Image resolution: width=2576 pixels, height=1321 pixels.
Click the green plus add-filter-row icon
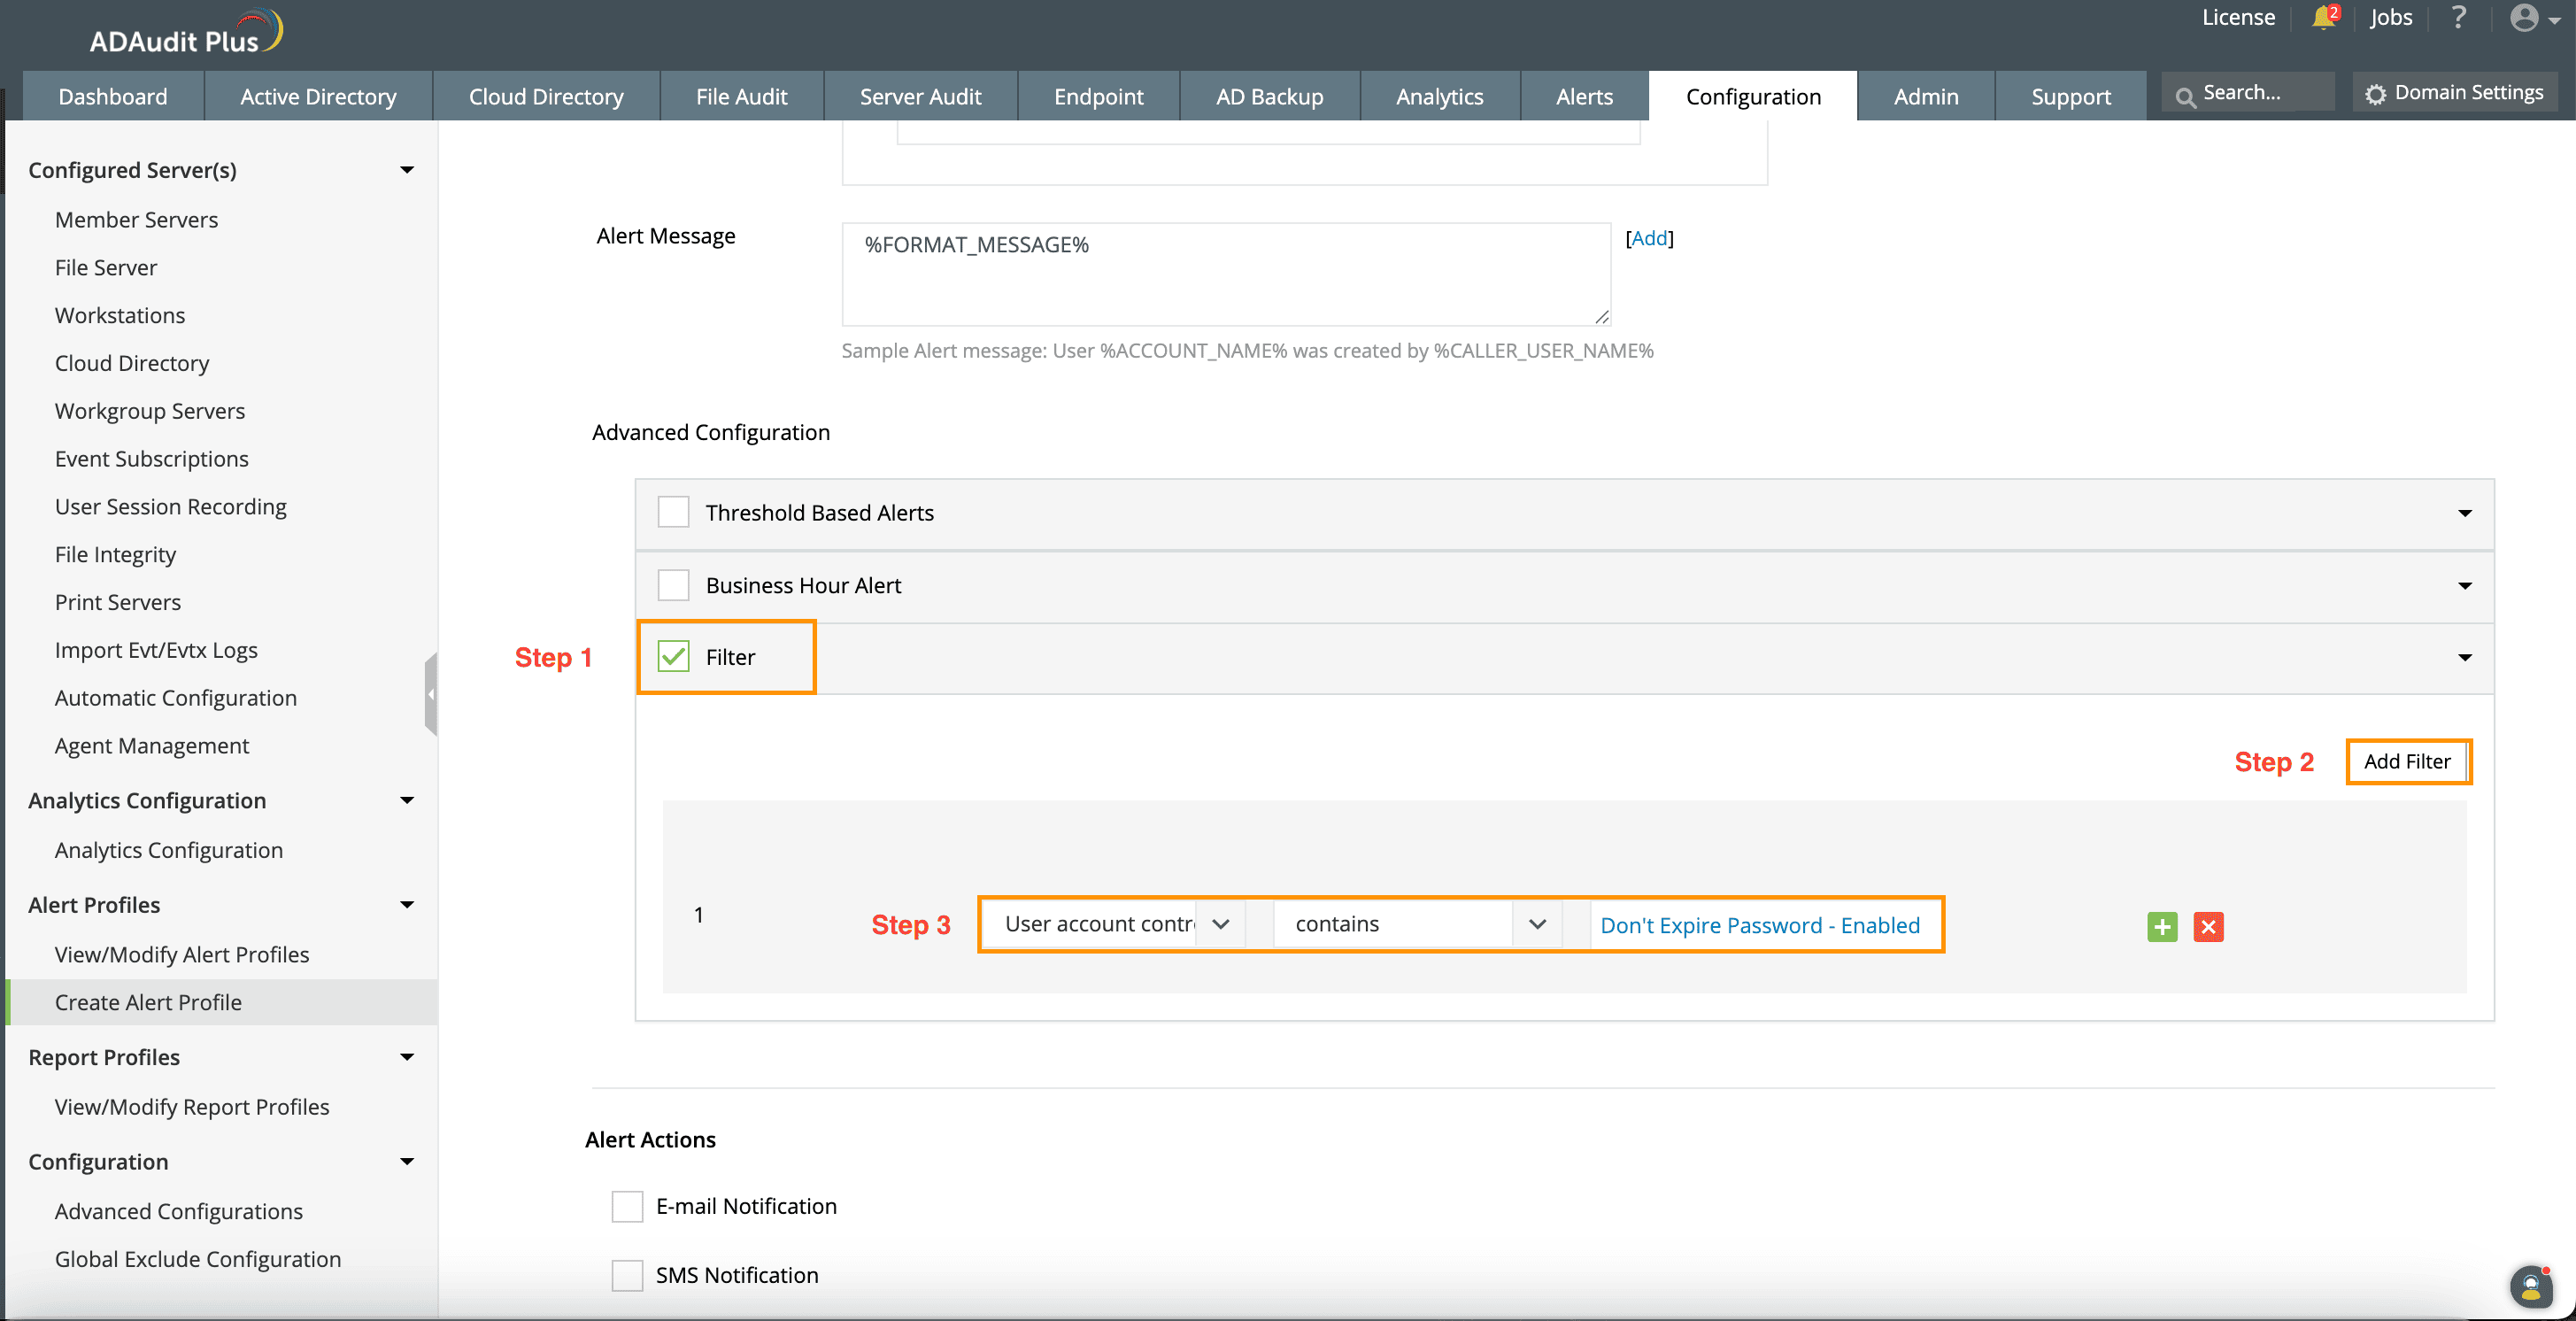tap(2161, 926)
